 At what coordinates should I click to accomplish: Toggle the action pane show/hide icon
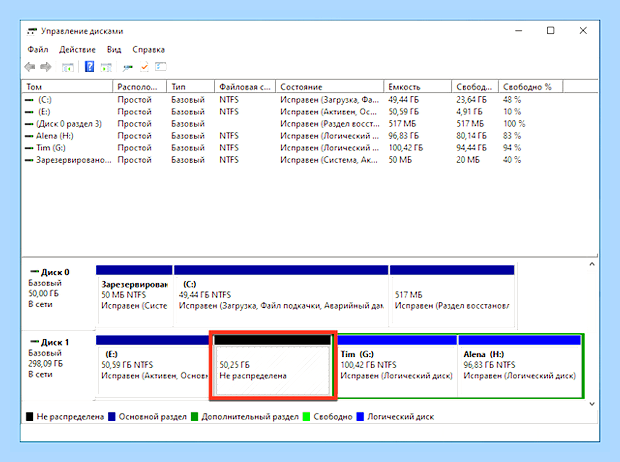point(106,67)
